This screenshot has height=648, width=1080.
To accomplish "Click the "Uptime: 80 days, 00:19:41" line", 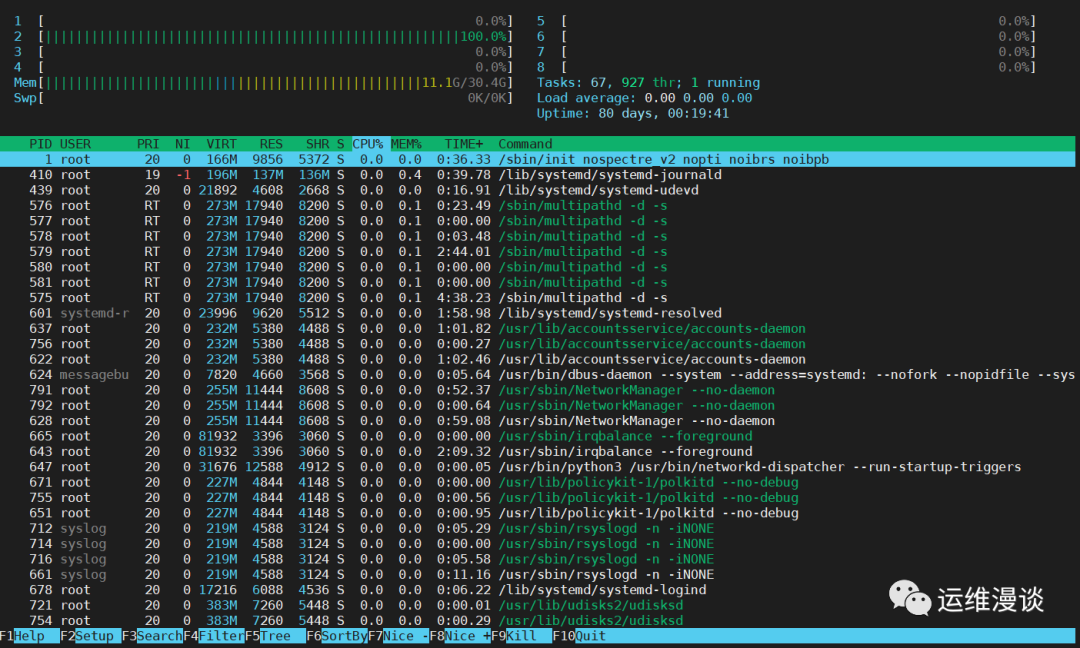I will 632,113.
